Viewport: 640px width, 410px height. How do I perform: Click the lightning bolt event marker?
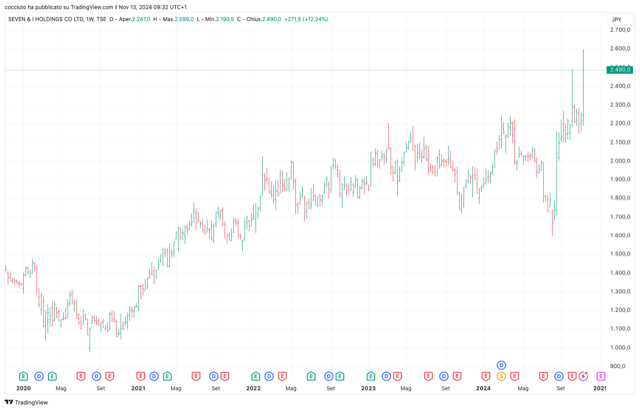coord(583,376)
